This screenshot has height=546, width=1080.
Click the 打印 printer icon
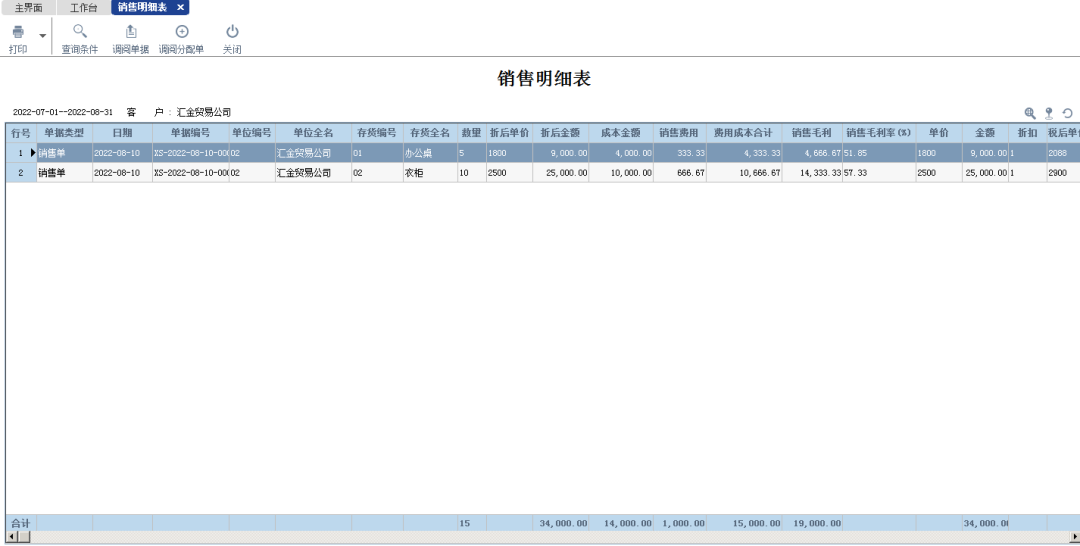point(18,32)
